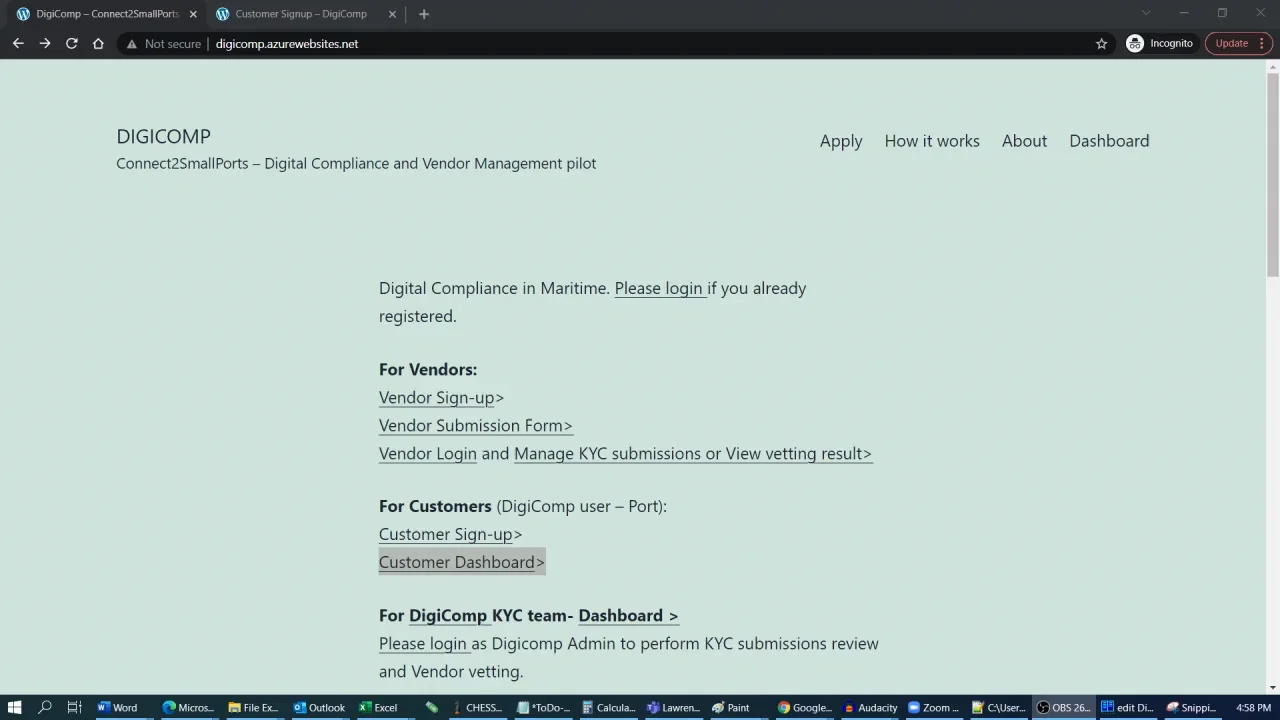Reload the page with refresh icon

click(72, 43)
